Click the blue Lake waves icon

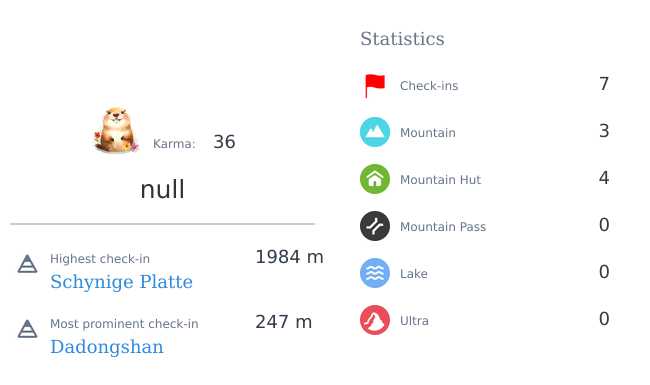pyautogui.click(x=375, y=273)
